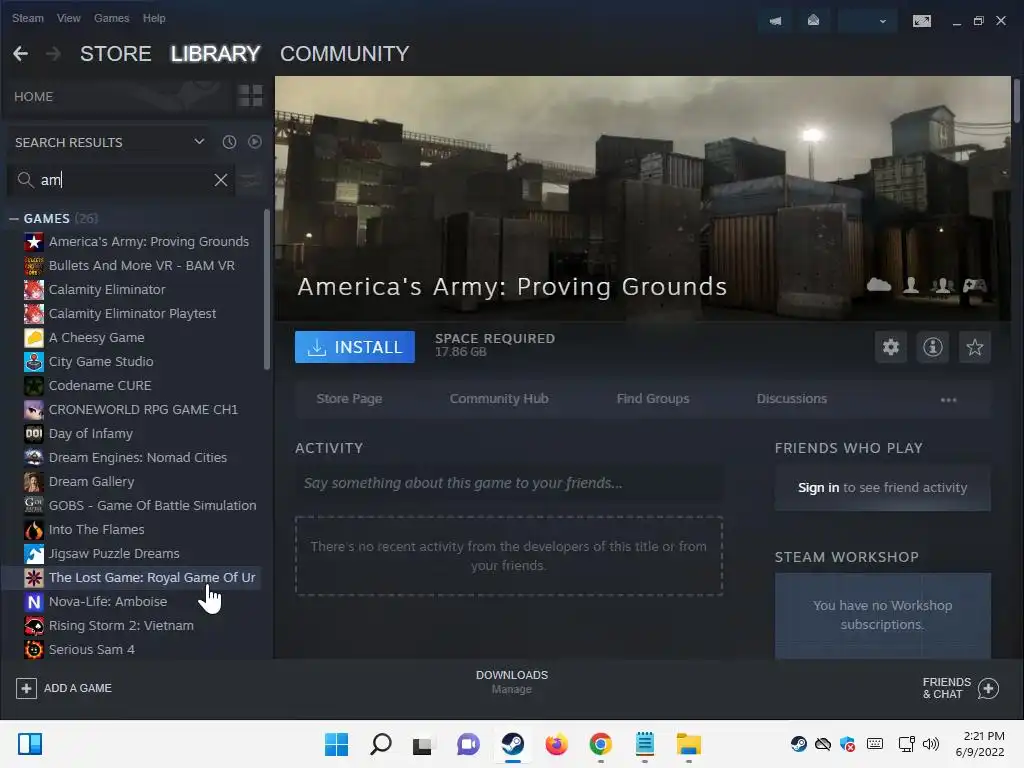Open game settings gear
The height and width of the screenshot is (768, 1024).
[891, 347]
